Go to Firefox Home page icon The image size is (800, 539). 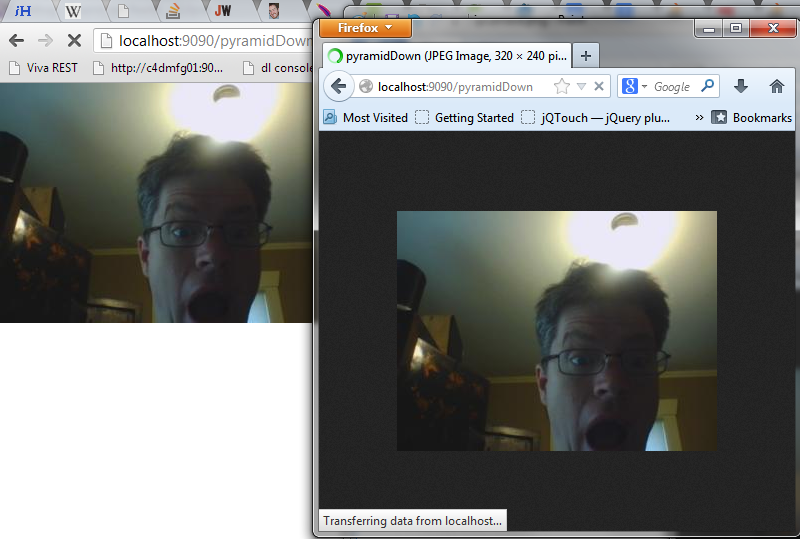tap(777, 86)
